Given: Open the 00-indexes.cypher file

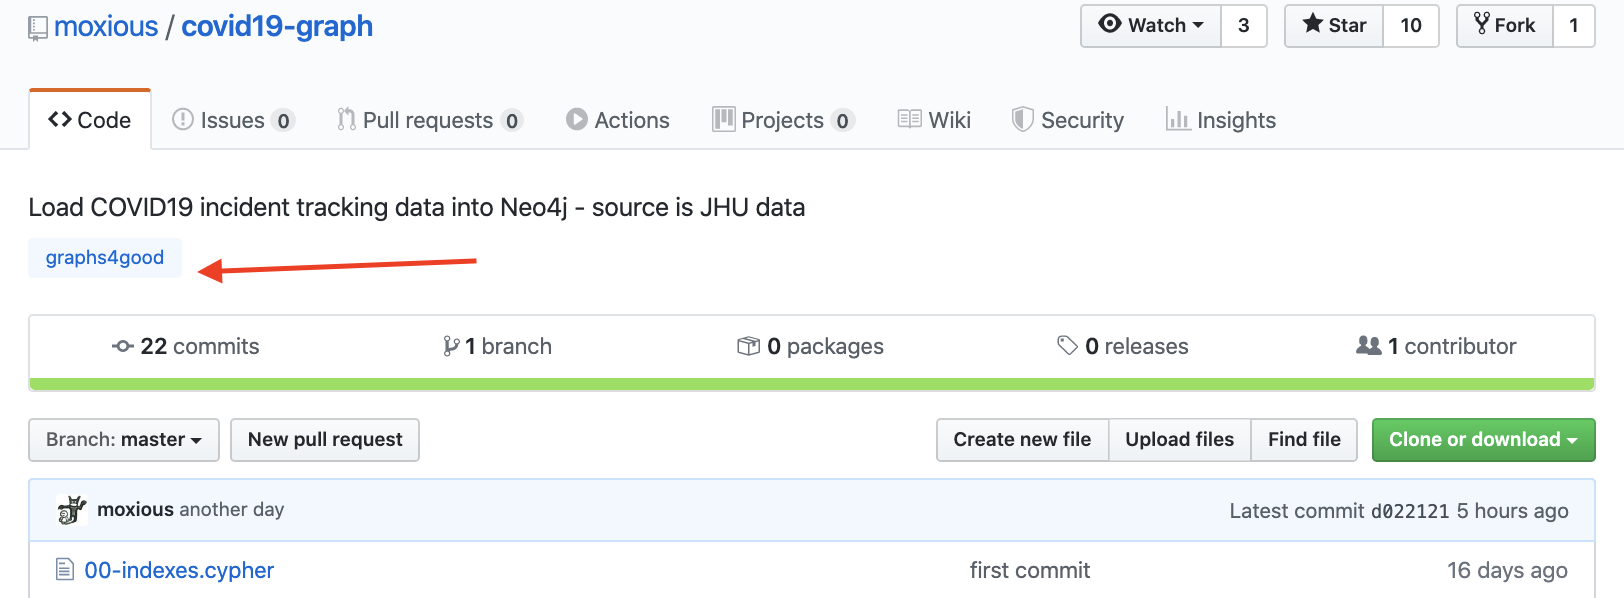Looking at the screenshot, I should click(x=179, y=570).
